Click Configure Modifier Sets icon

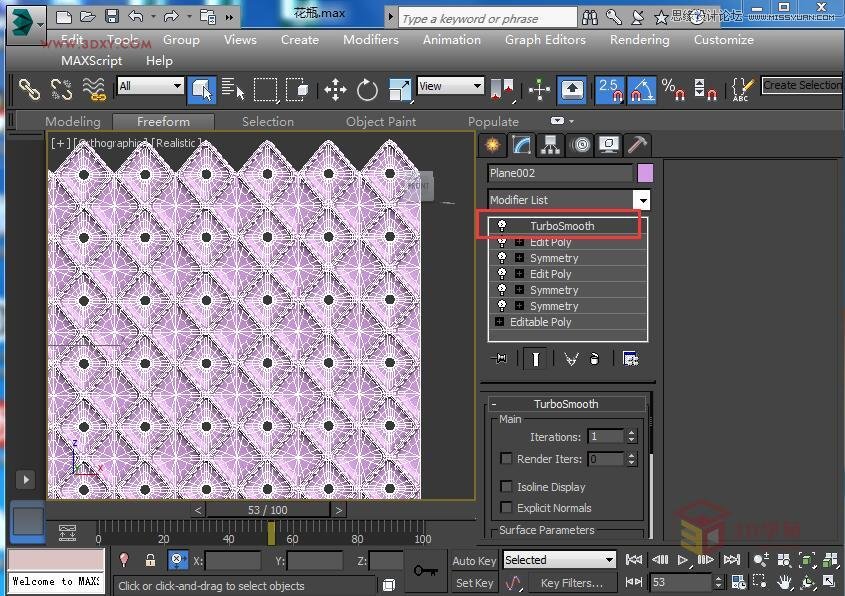(x=630, y=358)
